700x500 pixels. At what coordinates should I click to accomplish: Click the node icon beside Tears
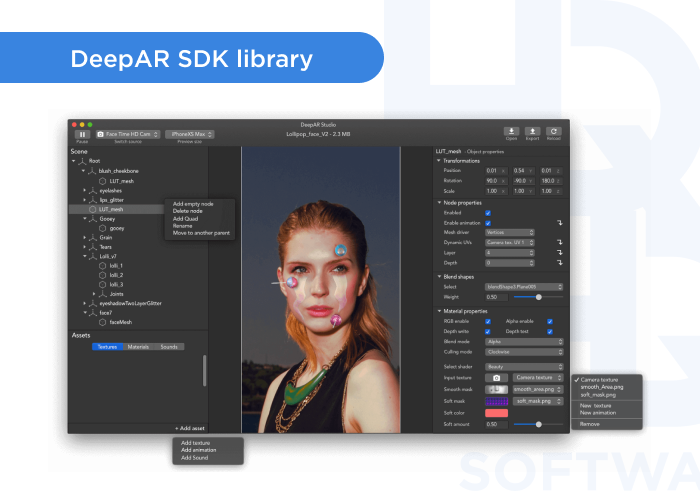tap(93, 247)
